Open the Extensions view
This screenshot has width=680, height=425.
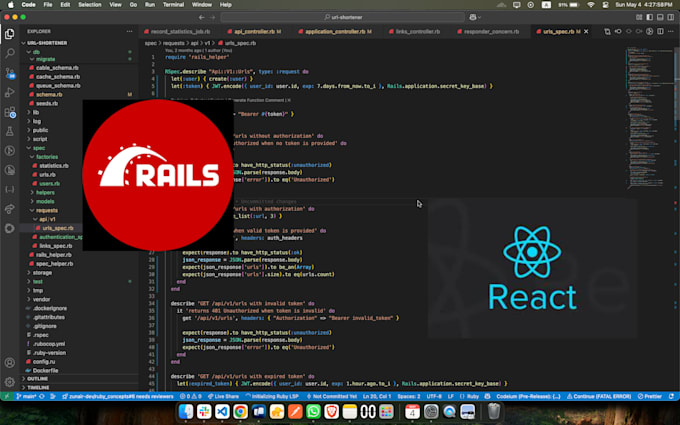coord(10,112)
